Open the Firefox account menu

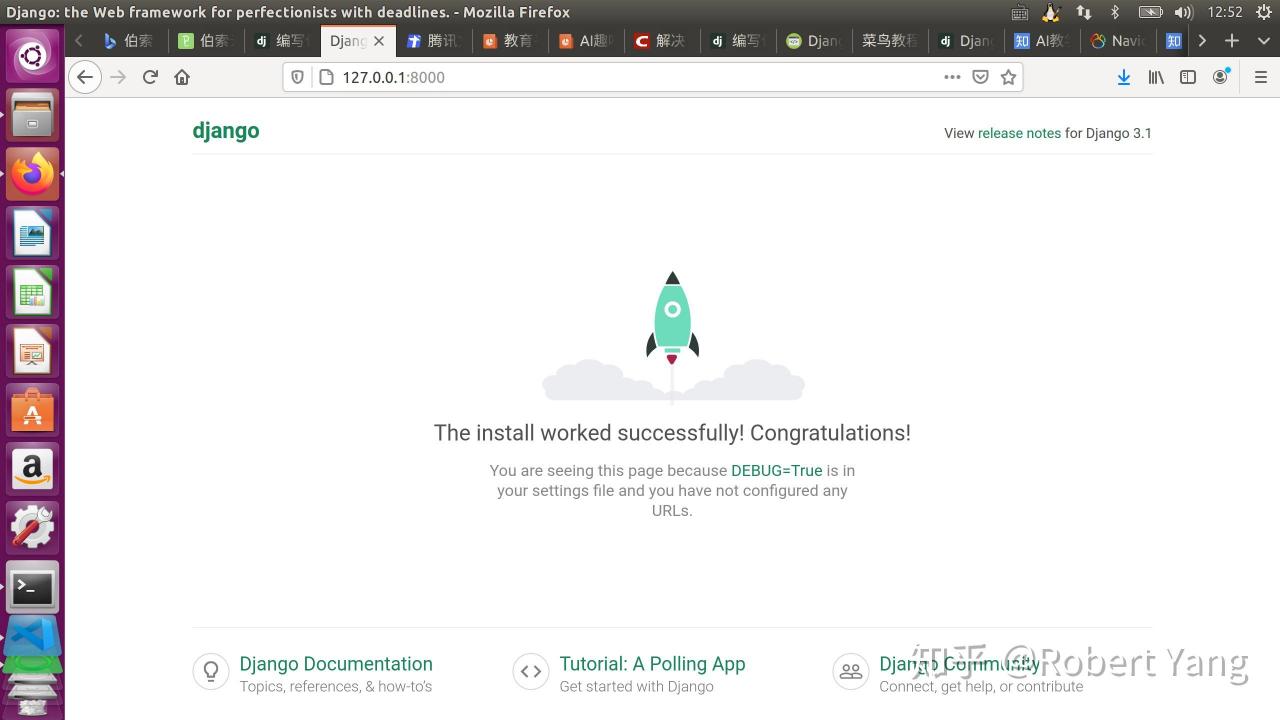coord(1220,77)
